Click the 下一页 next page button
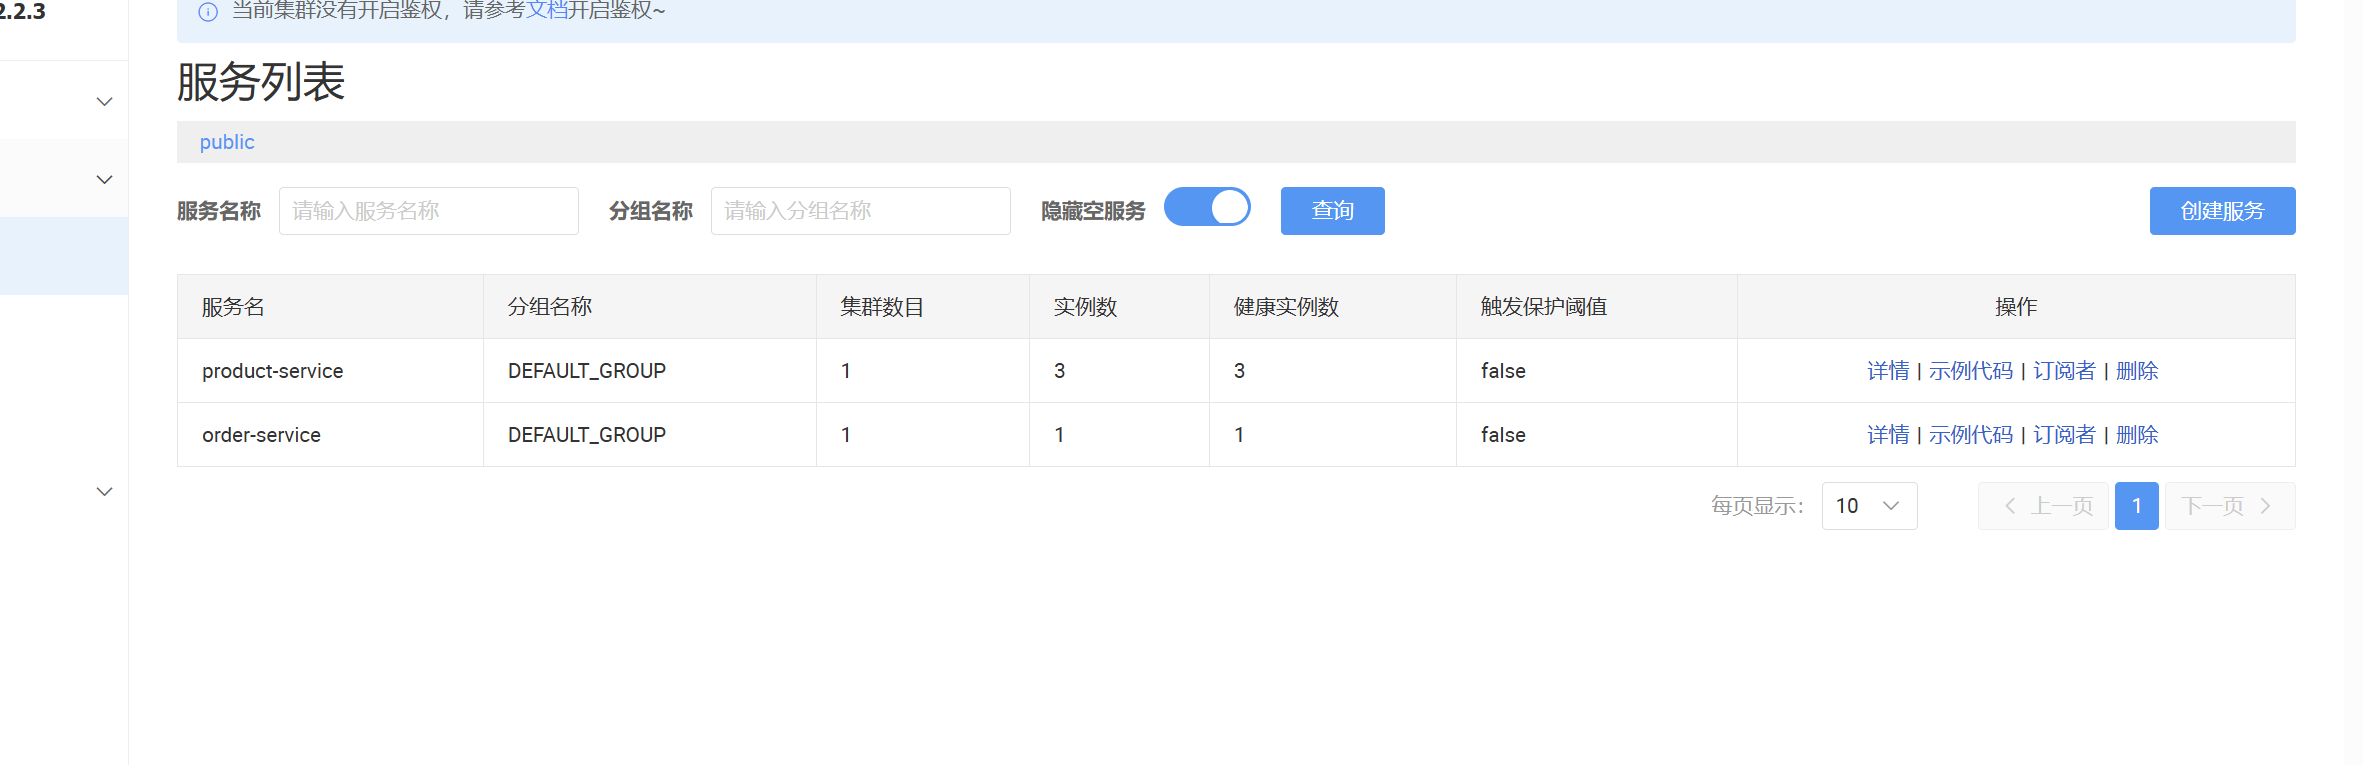 2230,506
